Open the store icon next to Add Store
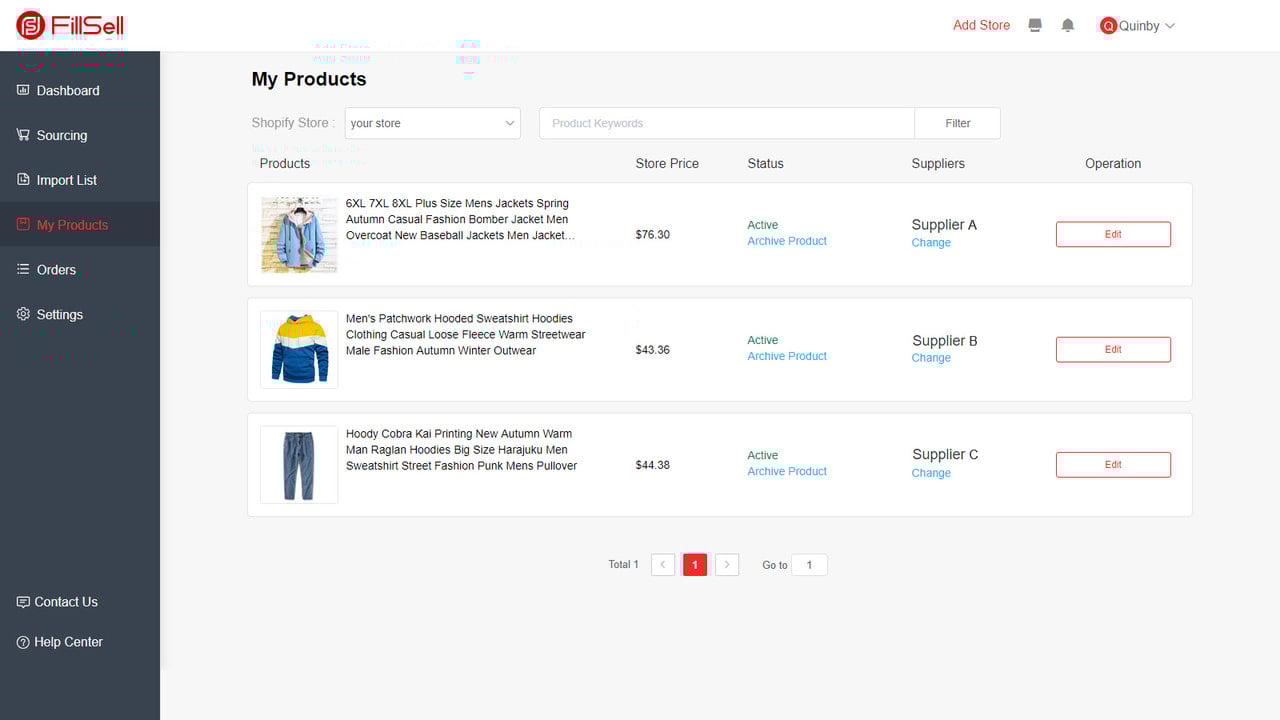 pos(1035,25)
